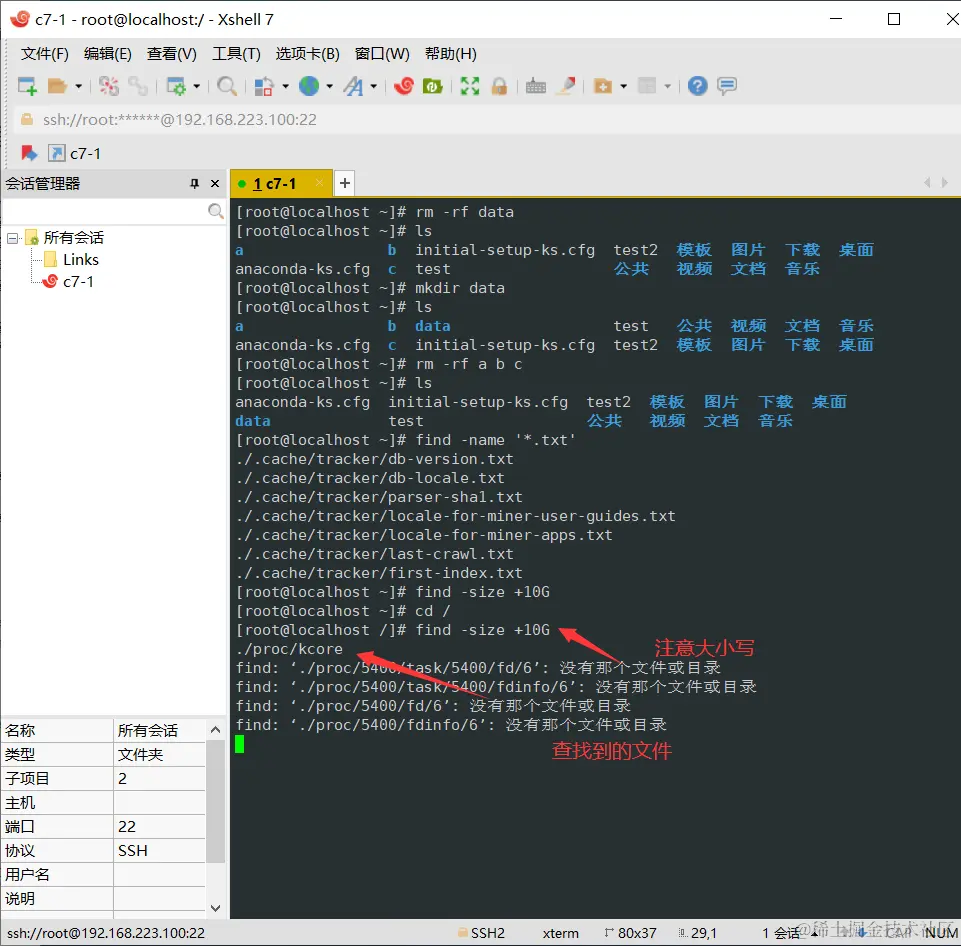Click the SSH2 status bar entry
The width and height of the screenshot is (961, 946).
(x=482, y=933)
